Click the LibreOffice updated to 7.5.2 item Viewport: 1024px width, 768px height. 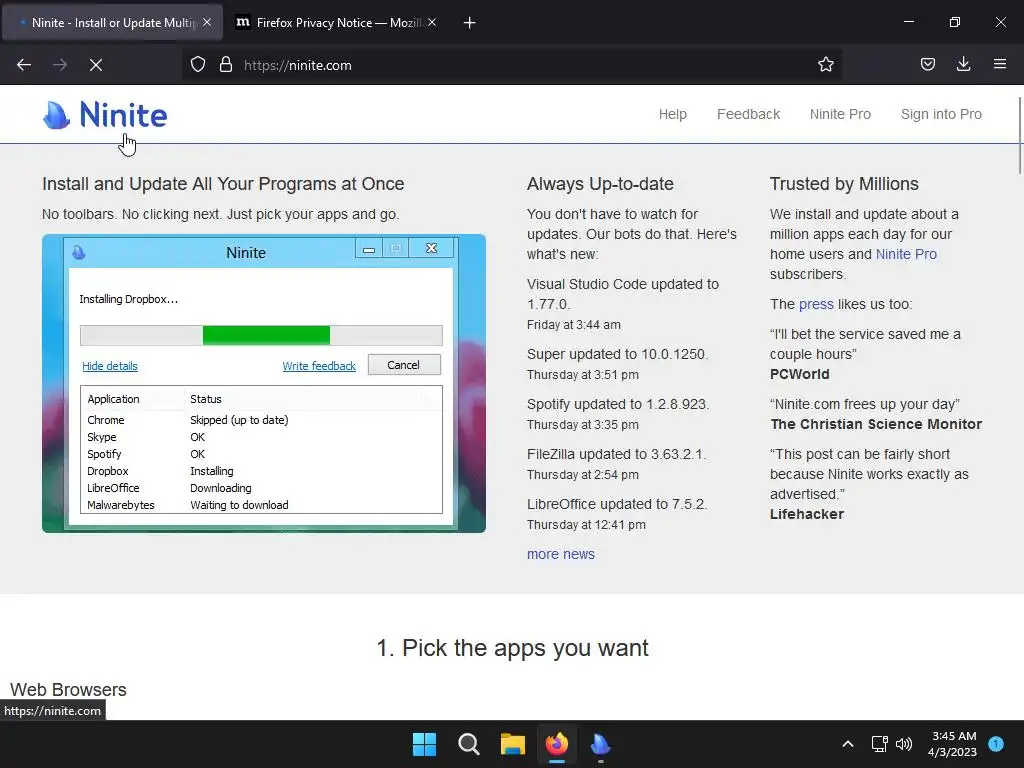point(617,504)
